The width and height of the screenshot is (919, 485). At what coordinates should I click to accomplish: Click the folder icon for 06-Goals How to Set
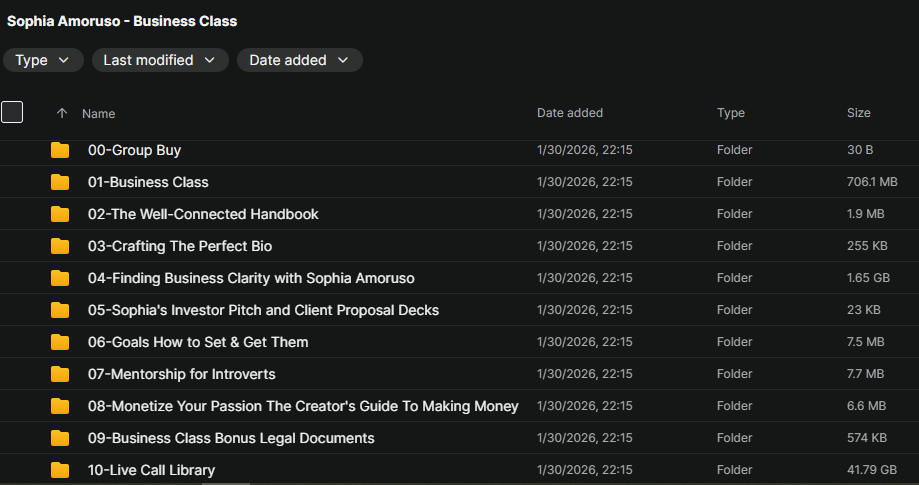(60, 342)
